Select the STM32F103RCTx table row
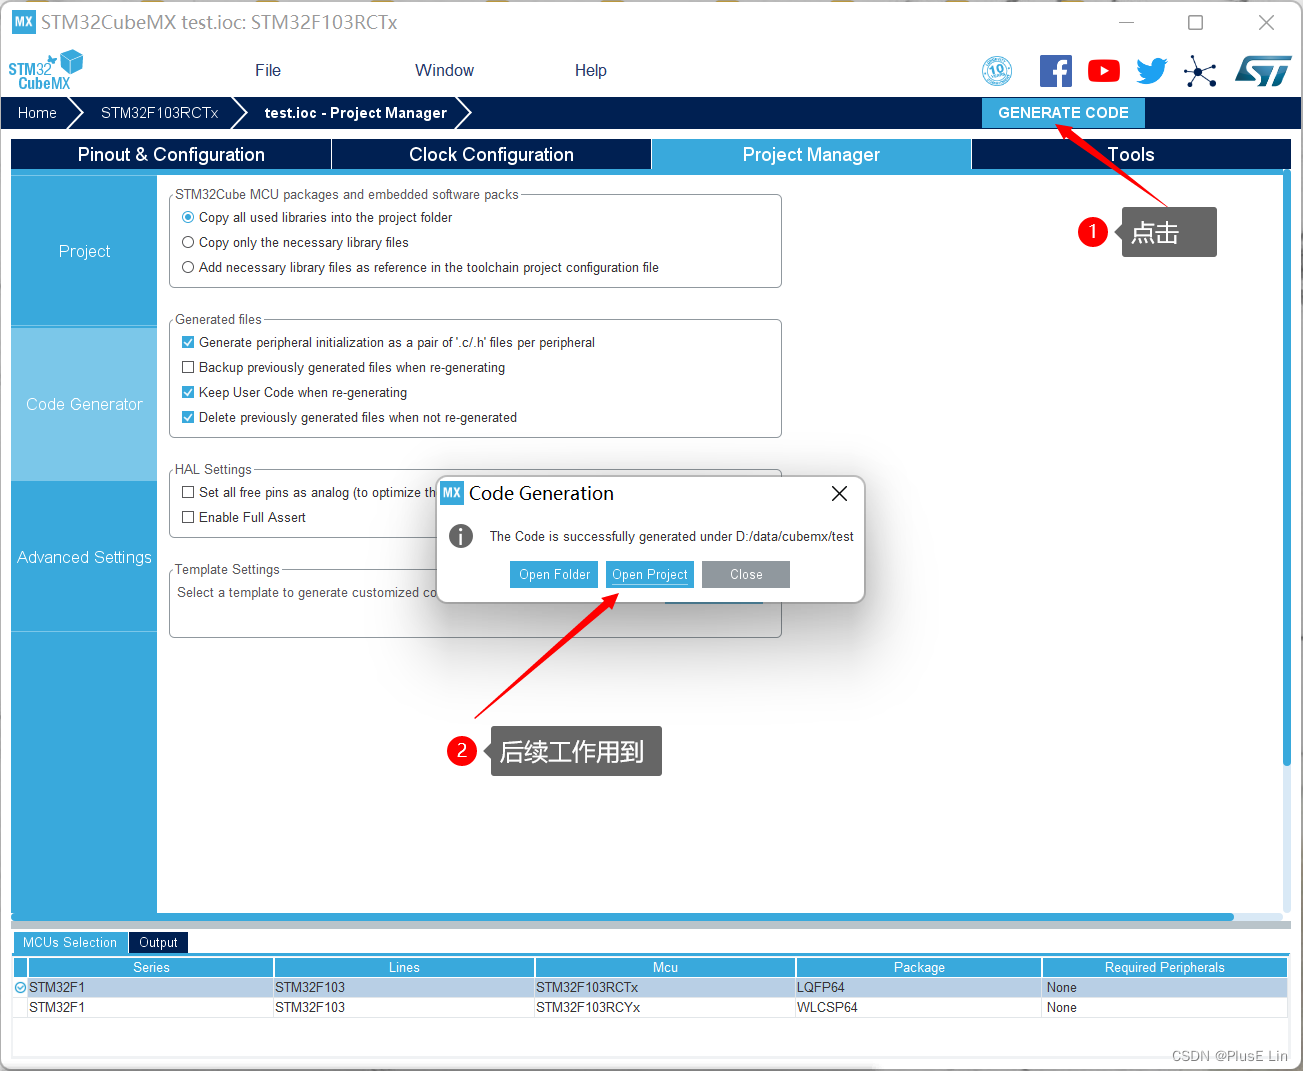 pyautogui.click(x=650, y=987)
